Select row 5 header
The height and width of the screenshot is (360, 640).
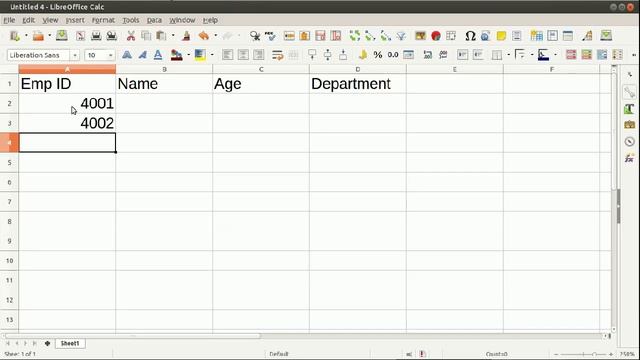click(9, 162)
